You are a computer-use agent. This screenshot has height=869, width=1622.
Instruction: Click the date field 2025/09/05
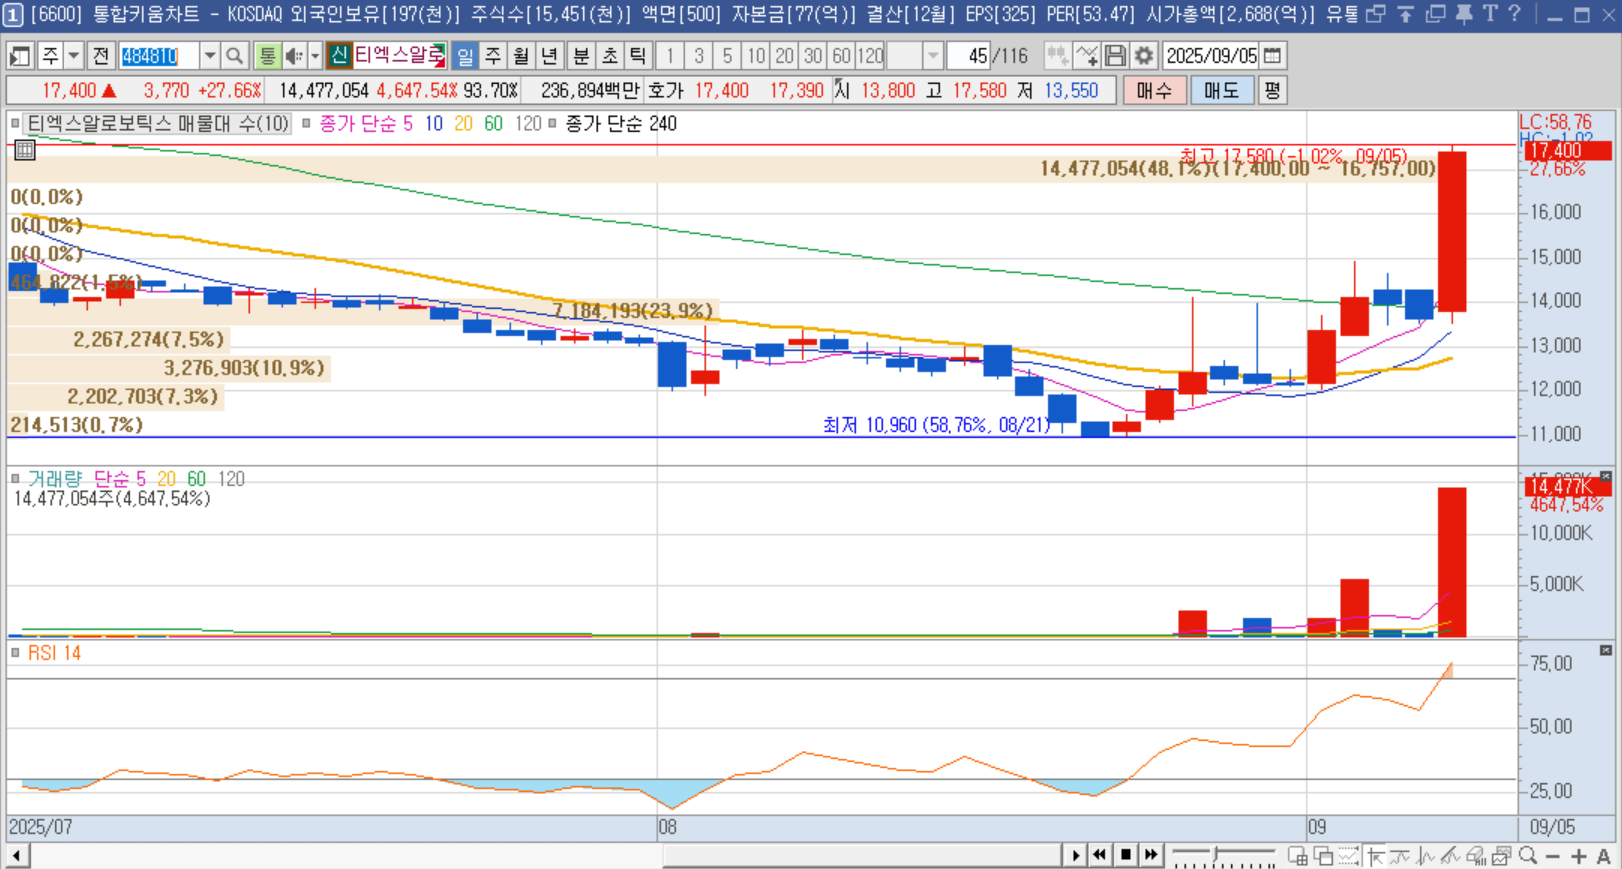click(x=1211, y=56)
